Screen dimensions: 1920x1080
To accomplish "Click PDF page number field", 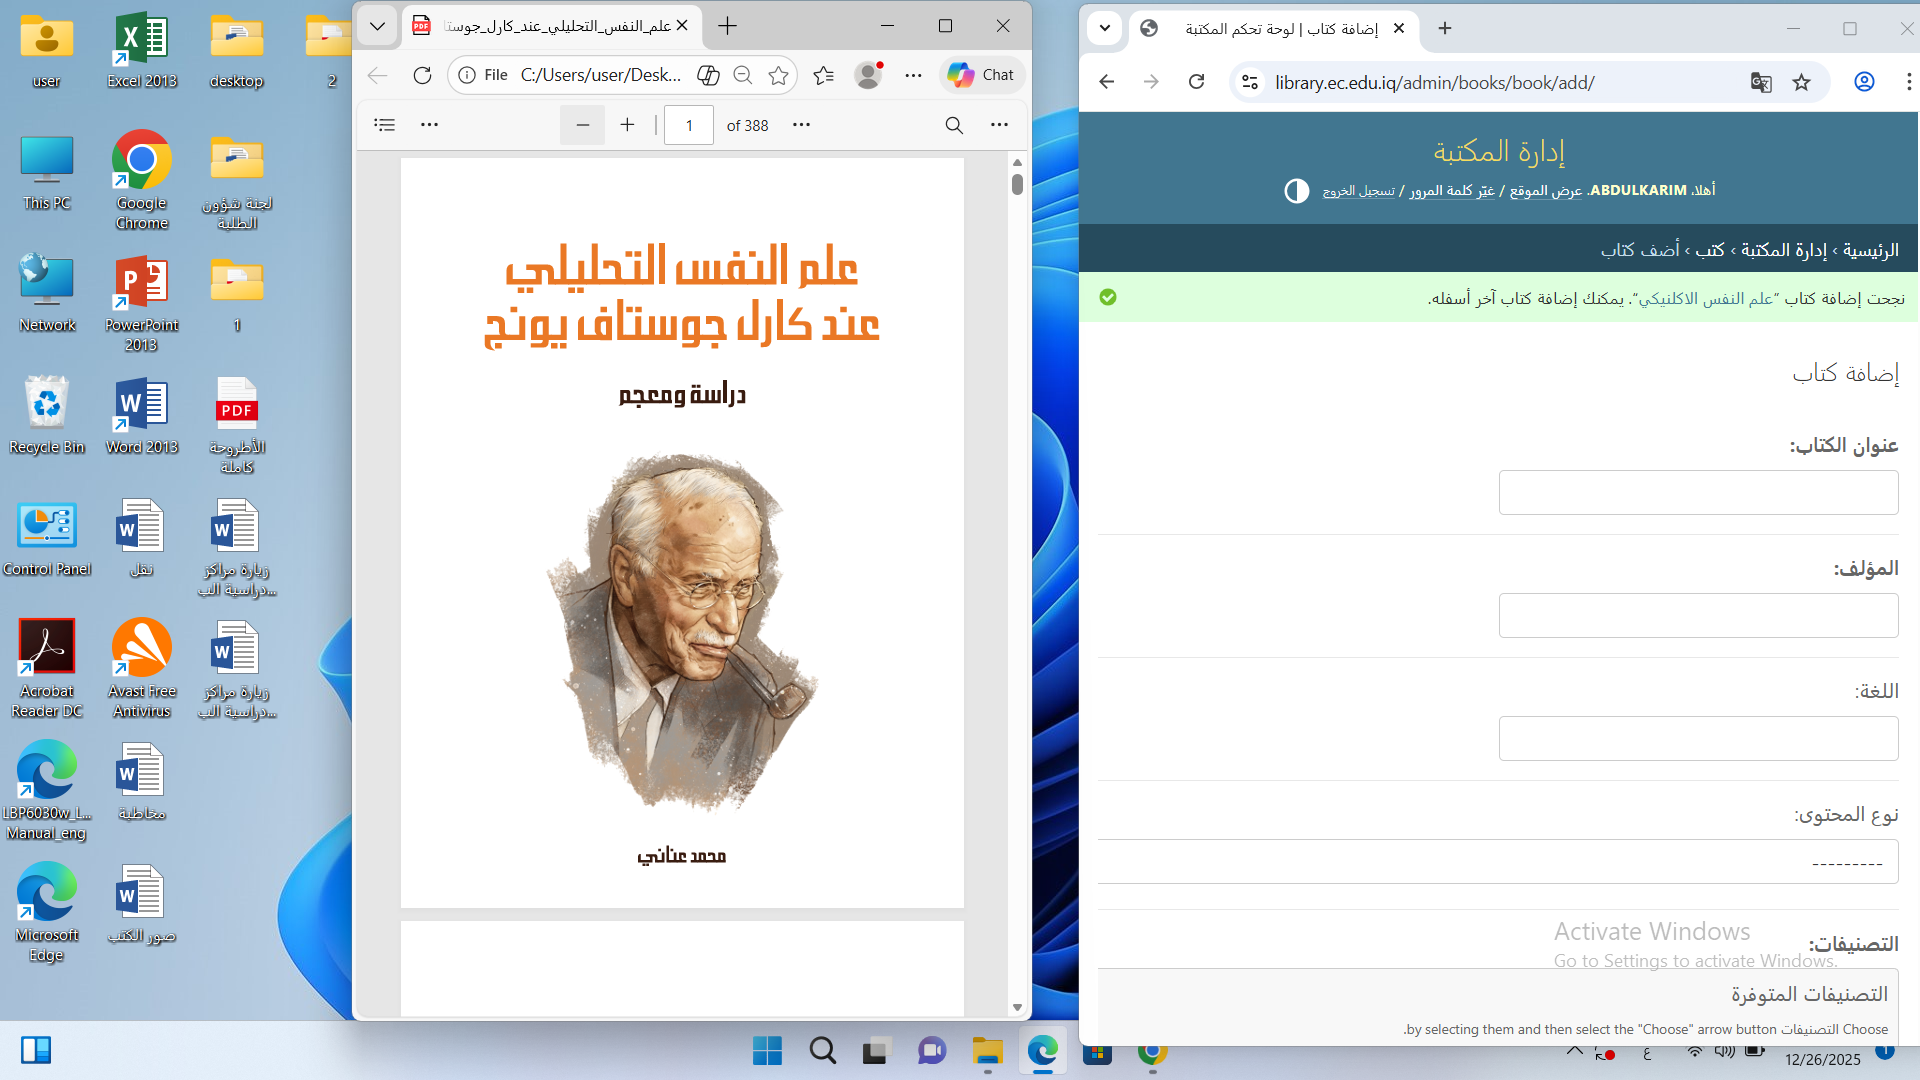I will (689, 125).
